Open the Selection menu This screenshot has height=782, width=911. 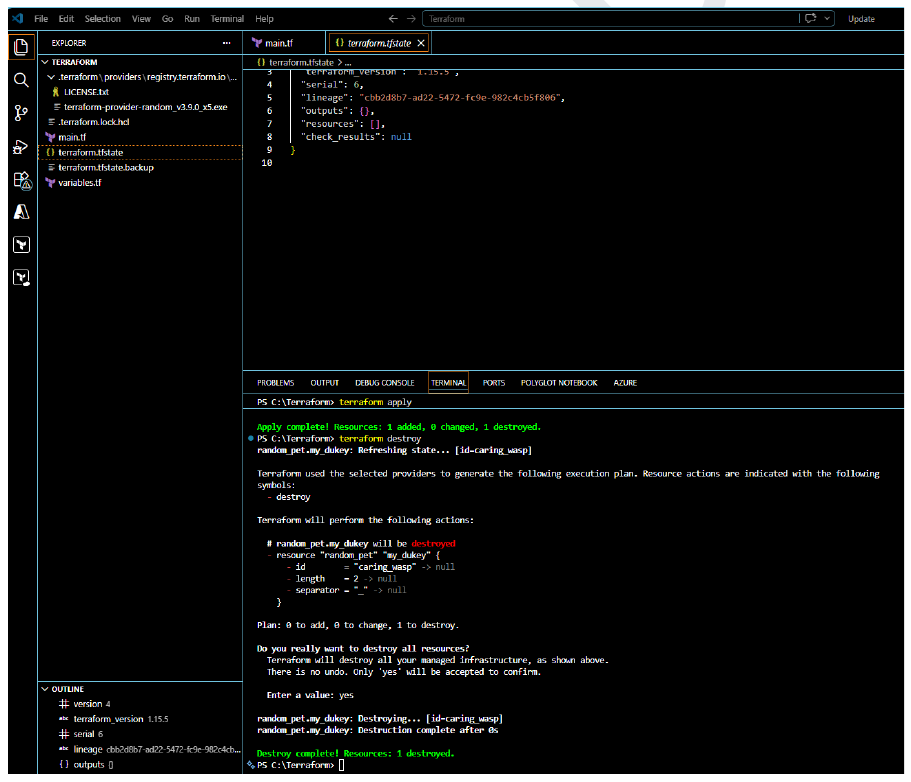pyautogui.click(x=102, y=19)
